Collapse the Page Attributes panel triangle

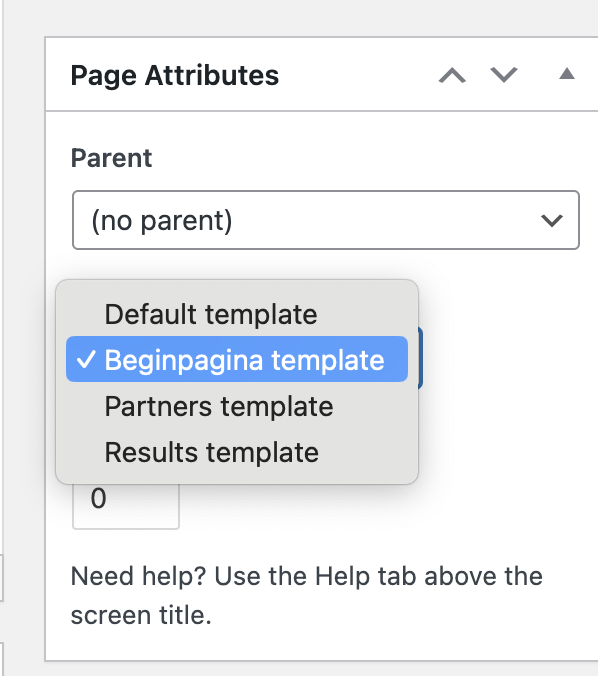(567, 74)
